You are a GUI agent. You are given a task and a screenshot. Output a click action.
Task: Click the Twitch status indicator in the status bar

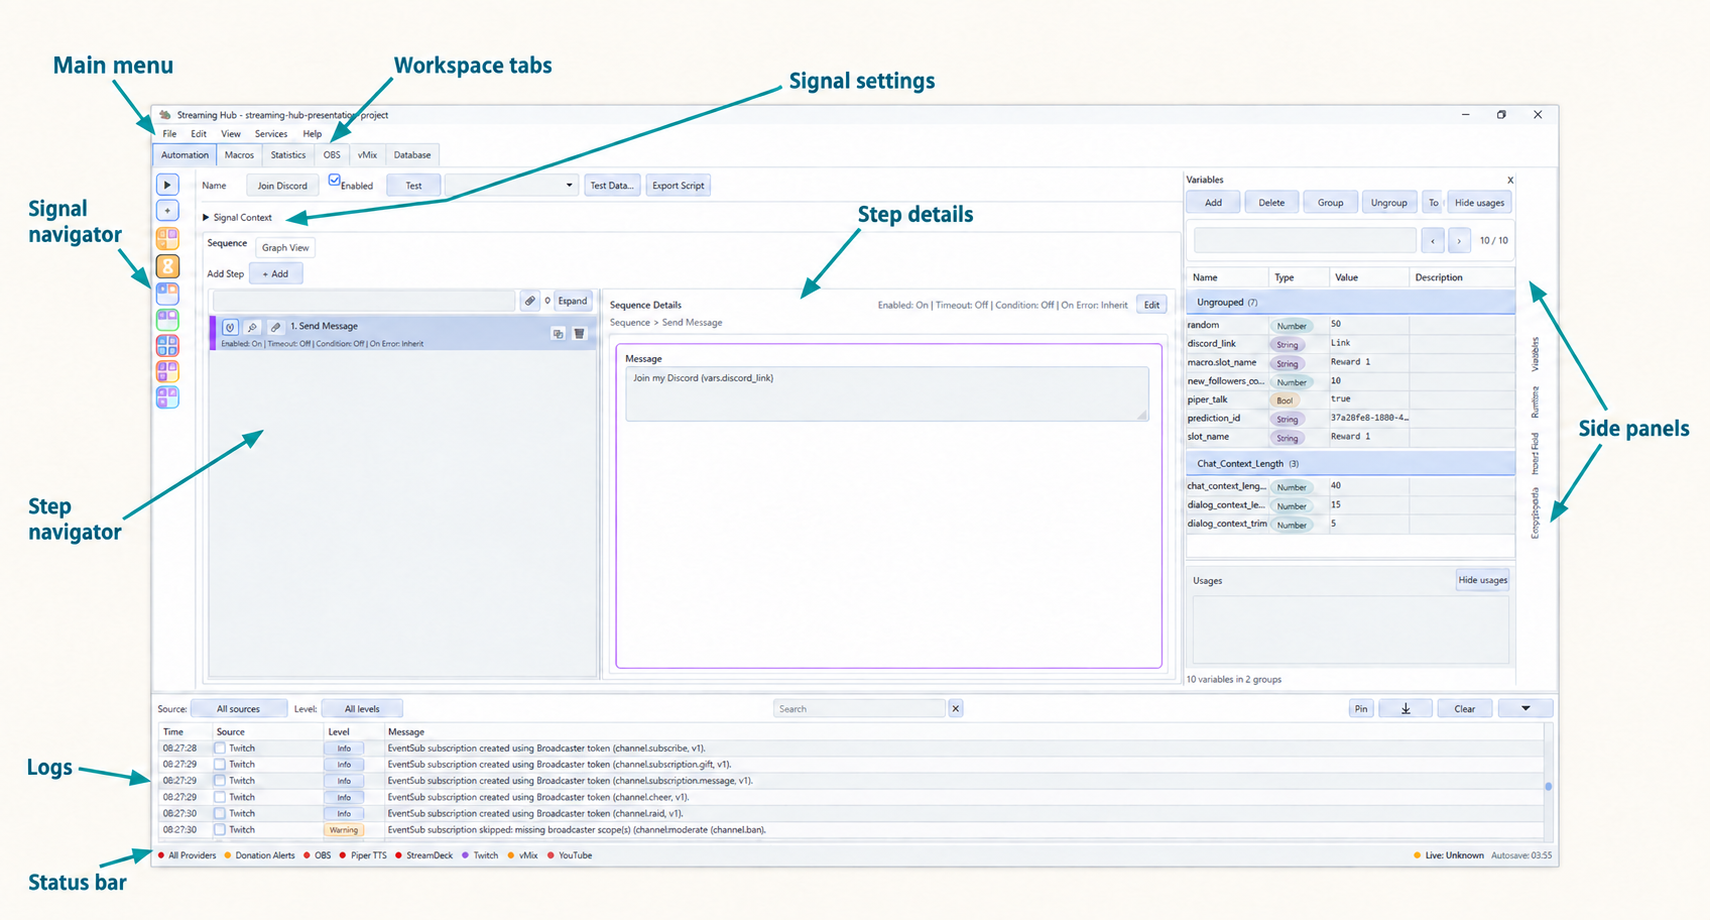click(x=480, y=856)
